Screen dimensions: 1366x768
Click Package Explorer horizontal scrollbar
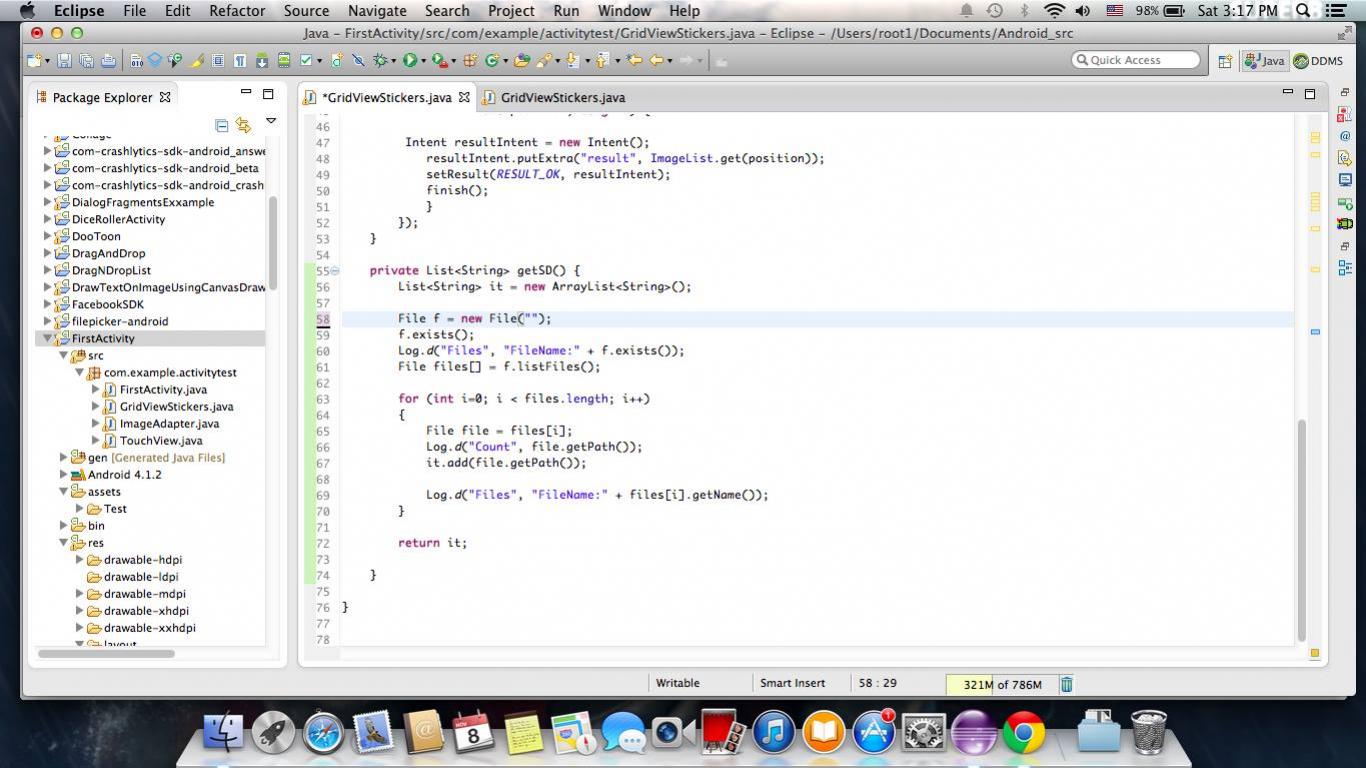click(x=106, y=653)
